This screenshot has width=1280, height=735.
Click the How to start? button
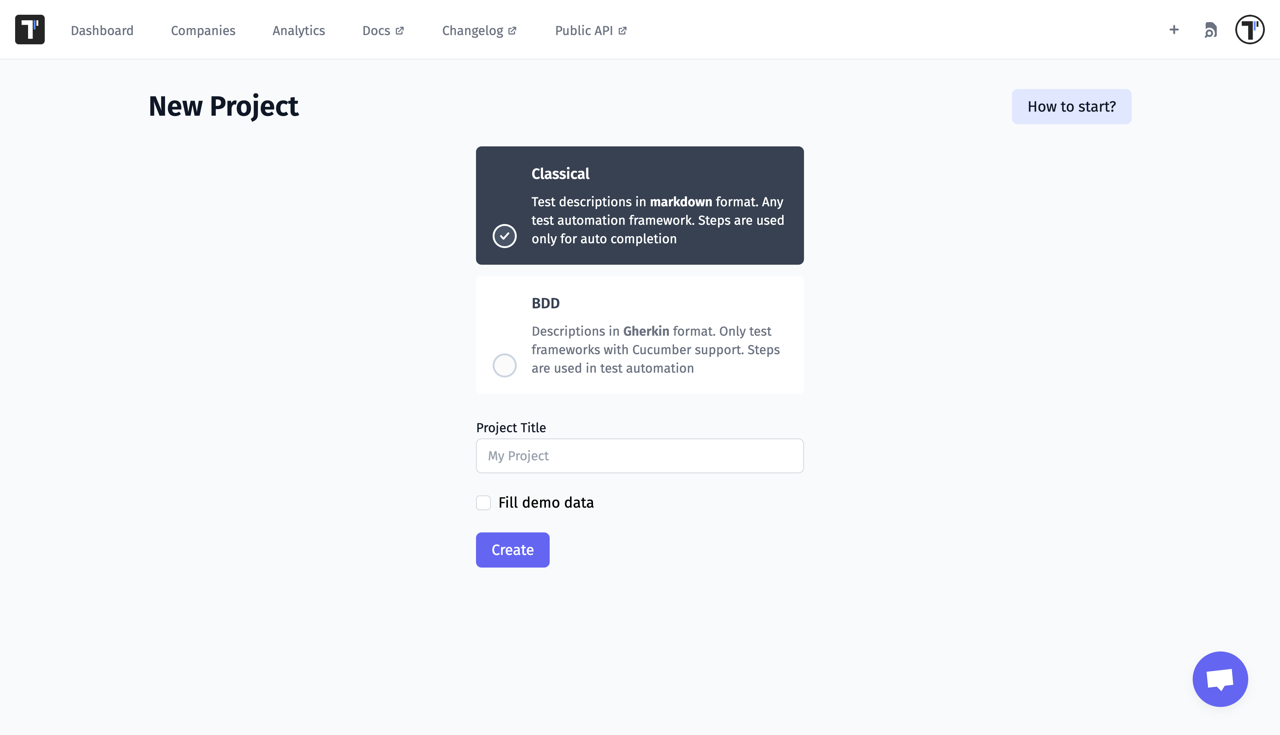tap(1071, 106)
